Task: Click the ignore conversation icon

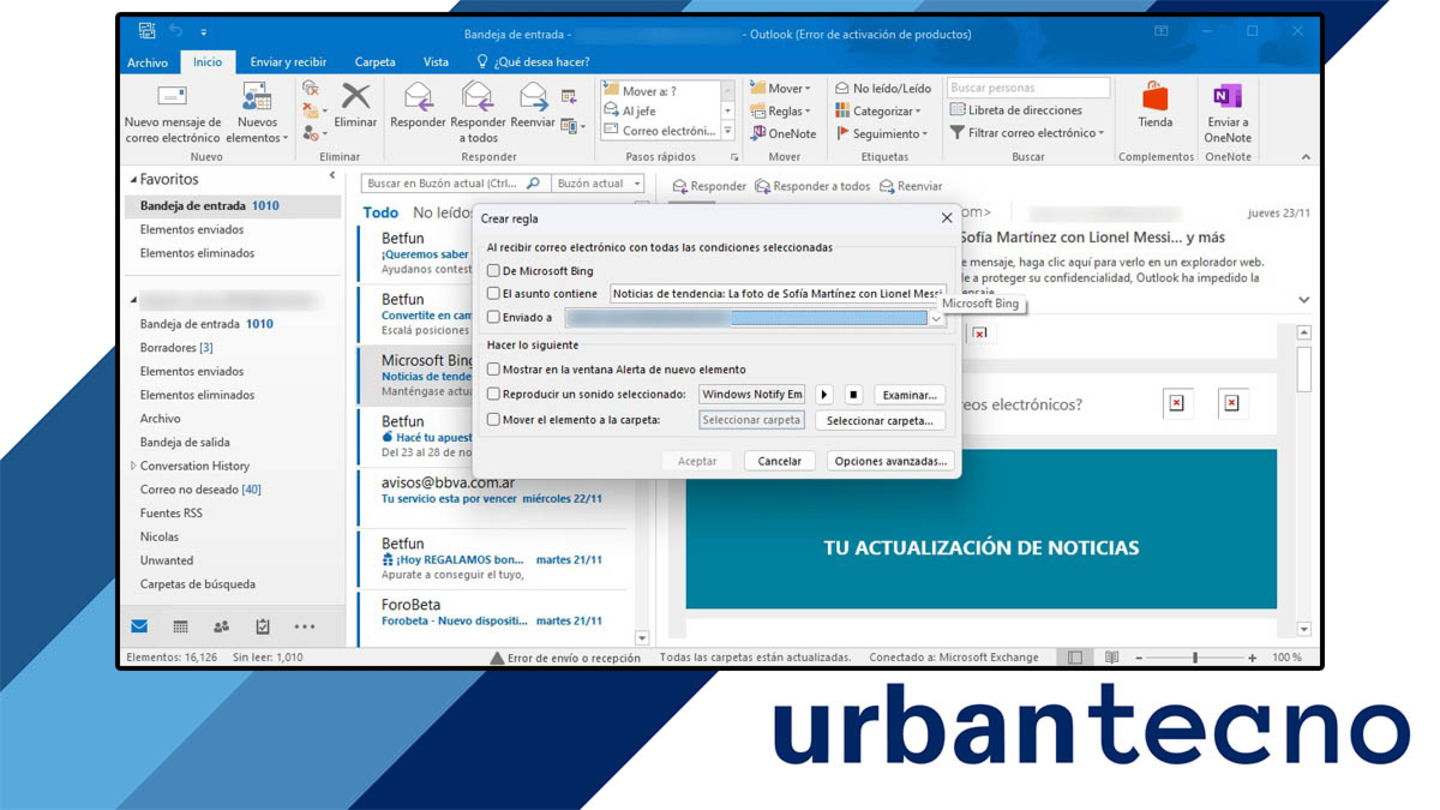Action: point(310,88)
